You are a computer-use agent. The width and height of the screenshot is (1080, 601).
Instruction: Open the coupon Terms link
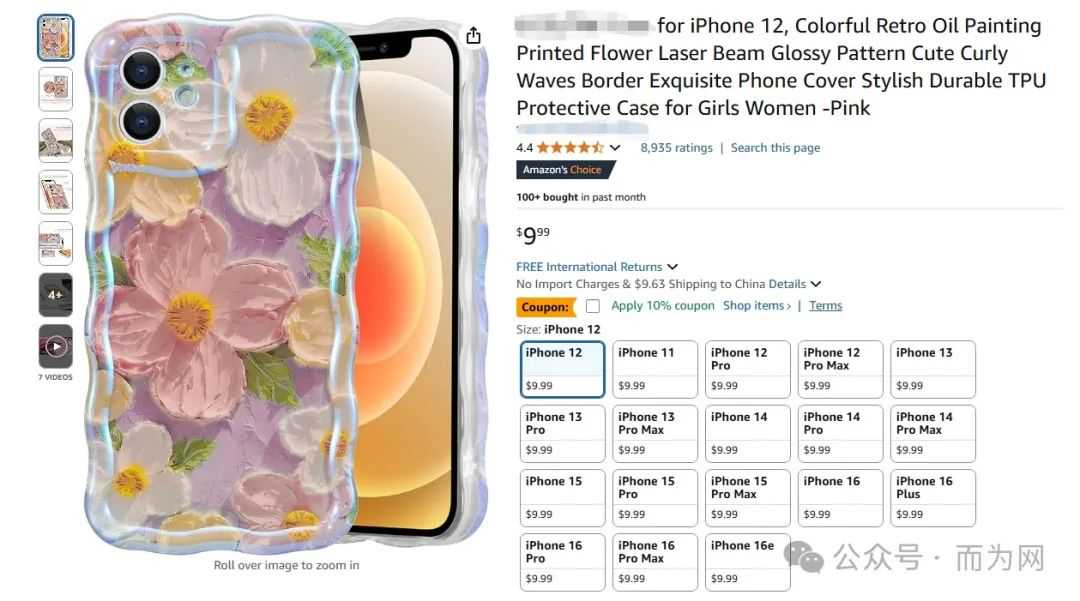tap(825, 306)
